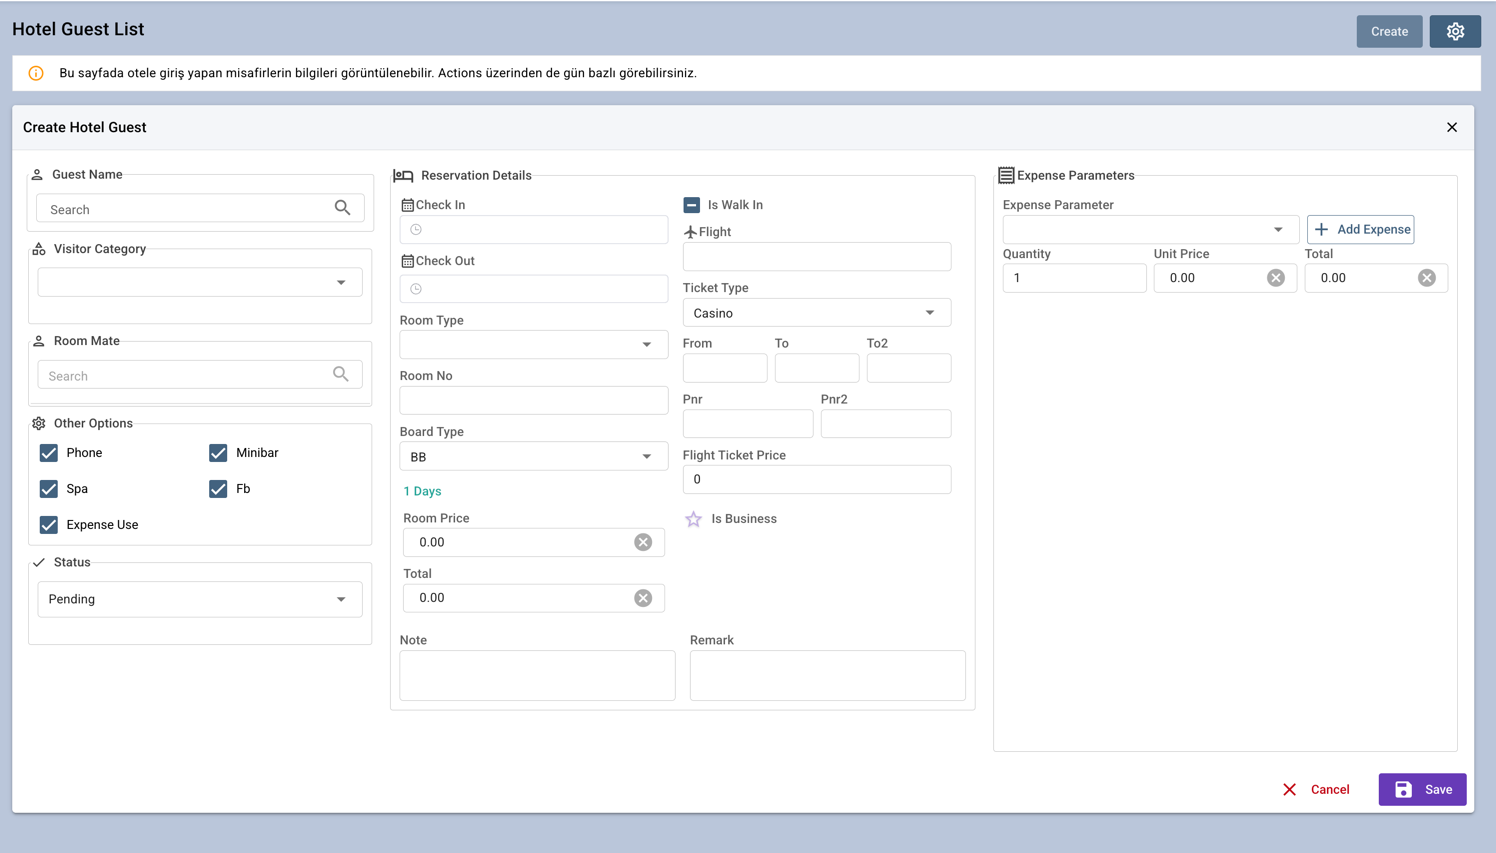
Task: Toggle the Spa checkbox
Action: (x=49, y=489)
